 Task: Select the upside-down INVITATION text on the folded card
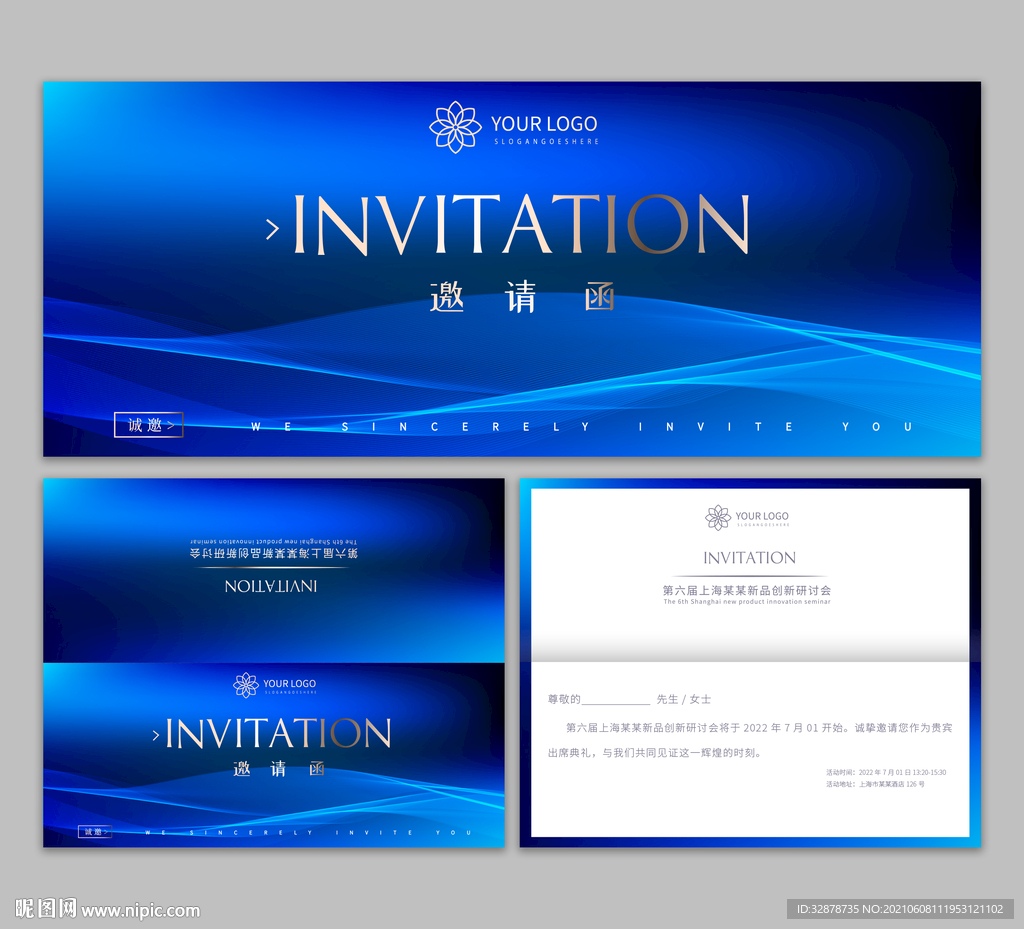[271, 586]
